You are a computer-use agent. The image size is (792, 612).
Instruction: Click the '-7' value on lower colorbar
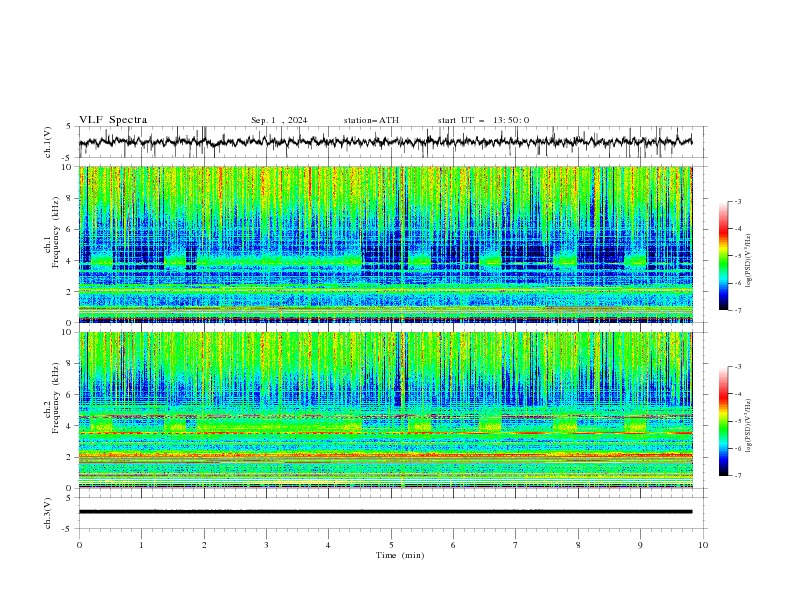737,476
